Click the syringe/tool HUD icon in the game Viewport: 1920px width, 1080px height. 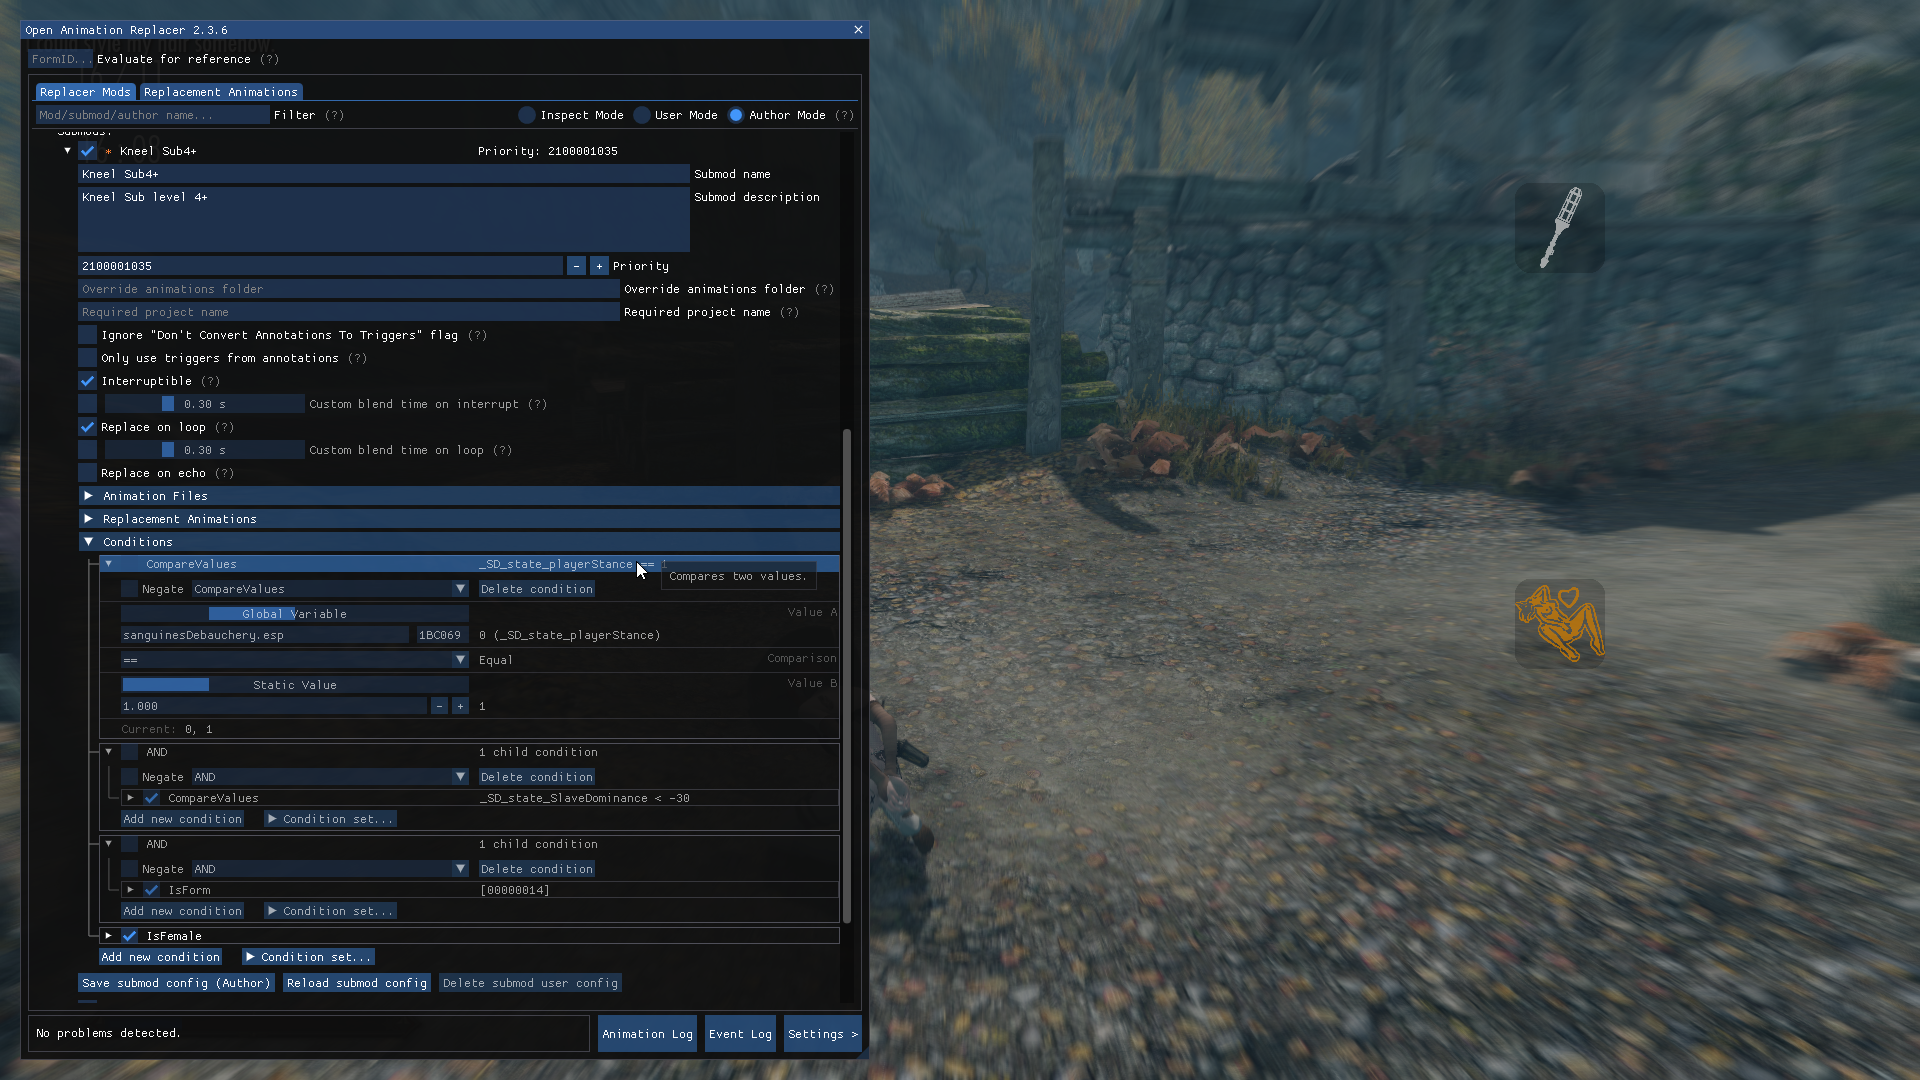[1559, 227]
